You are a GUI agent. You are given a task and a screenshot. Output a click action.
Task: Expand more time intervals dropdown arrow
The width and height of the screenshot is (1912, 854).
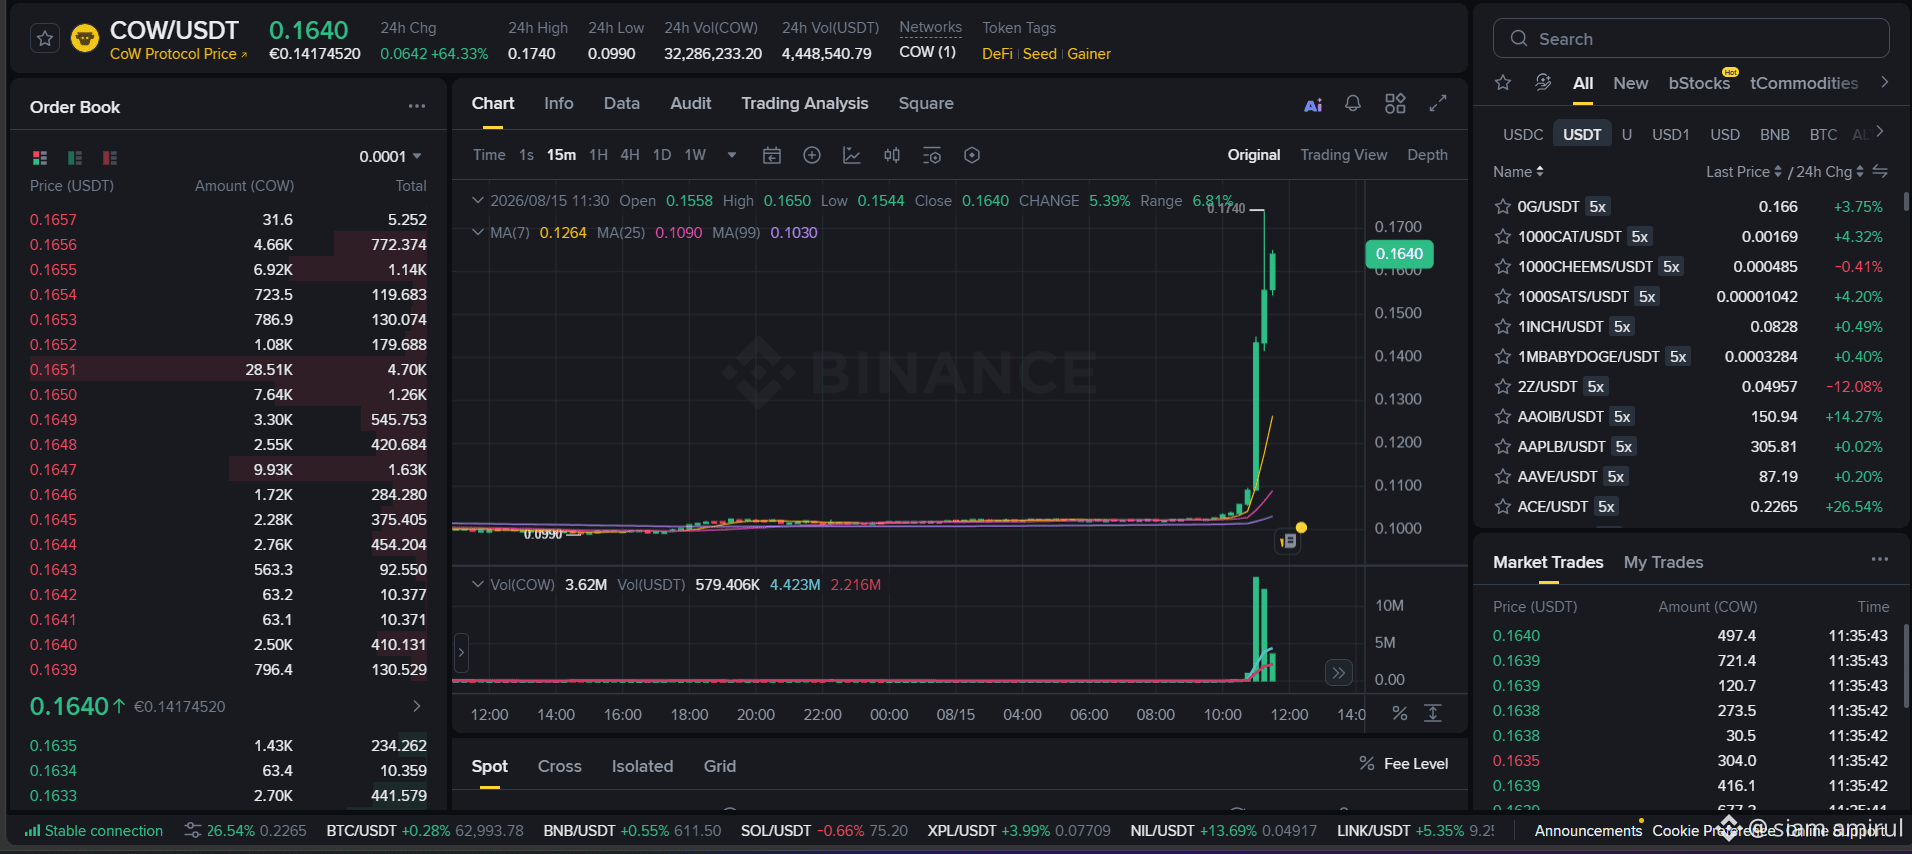click(x=732, y=155)
